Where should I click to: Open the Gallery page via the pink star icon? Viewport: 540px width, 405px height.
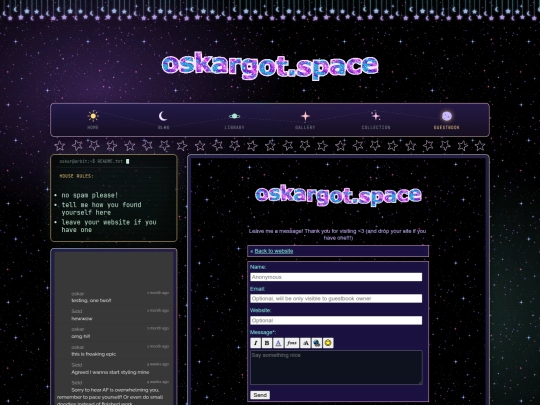[x=305, y=116]
